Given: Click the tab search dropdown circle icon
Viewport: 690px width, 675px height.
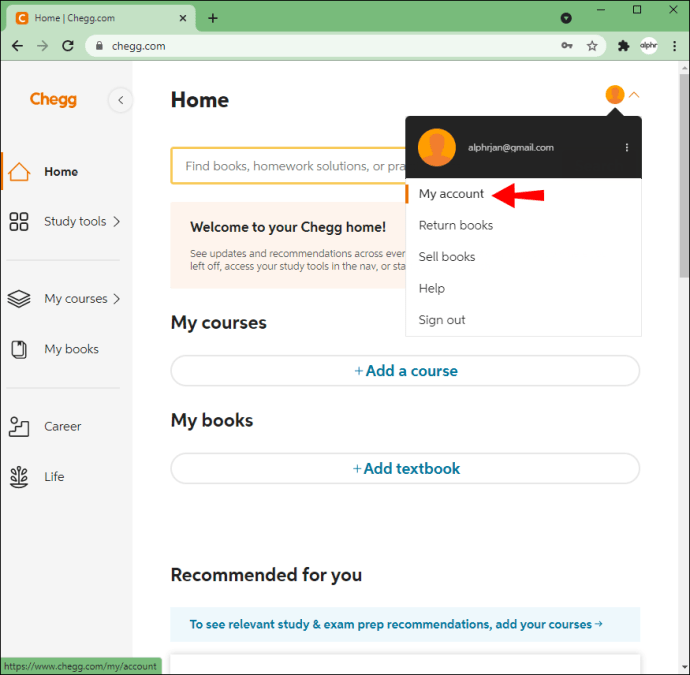Looking at the screenshot, I should pyautogui.click(x=566, y=18).
